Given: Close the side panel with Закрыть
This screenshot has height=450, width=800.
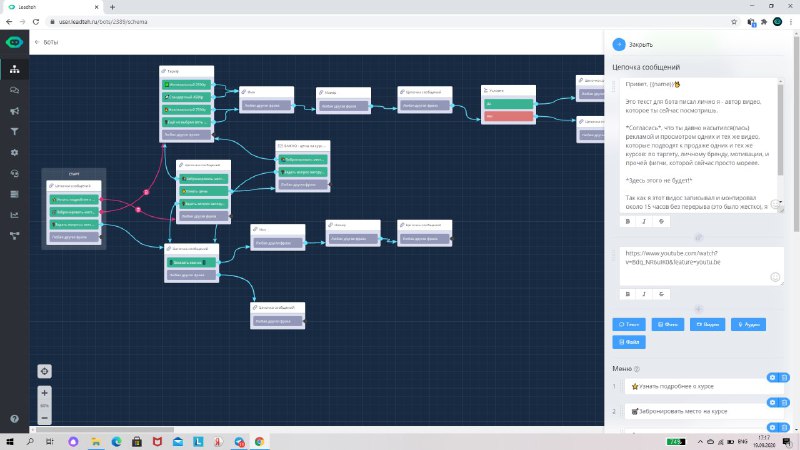Looking at the screenshot, I should pos(633,44).
